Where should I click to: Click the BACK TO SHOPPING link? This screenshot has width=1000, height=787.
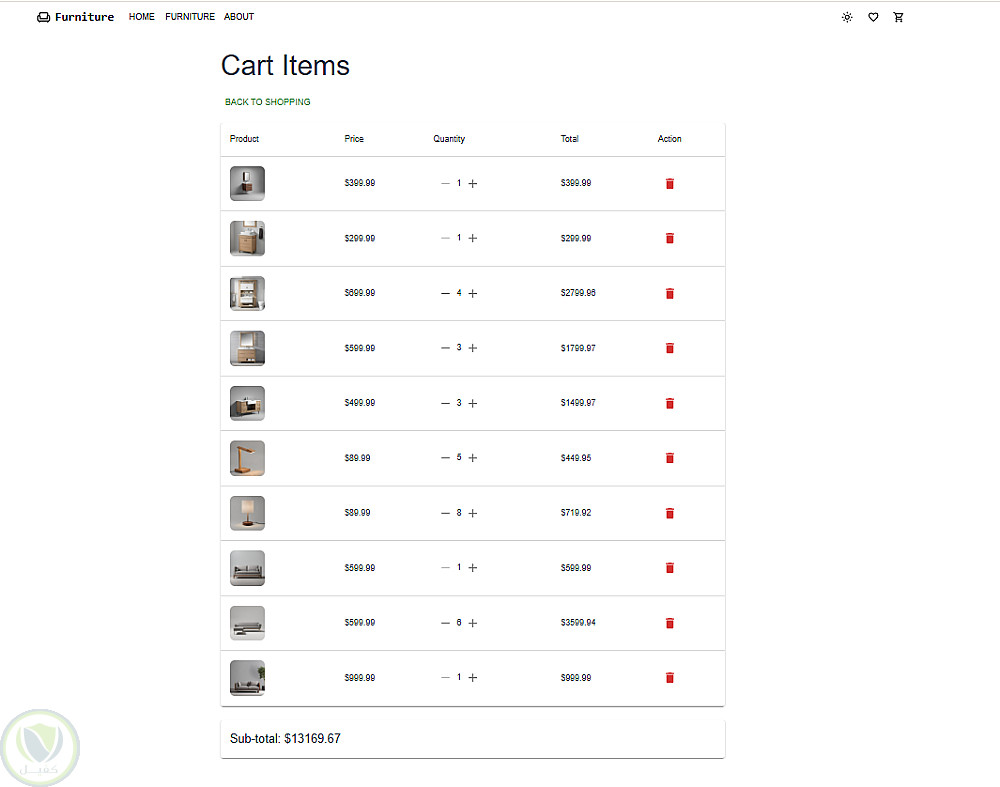(x=268, y=102)
